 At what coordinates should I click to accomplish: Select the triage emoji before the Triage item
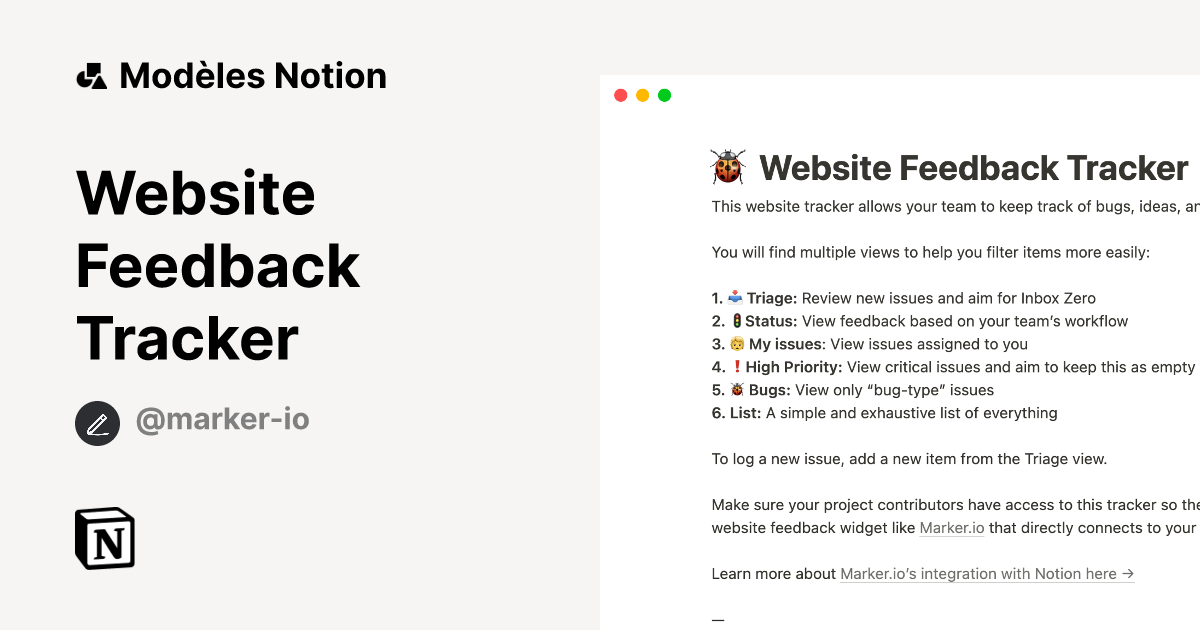735,297
